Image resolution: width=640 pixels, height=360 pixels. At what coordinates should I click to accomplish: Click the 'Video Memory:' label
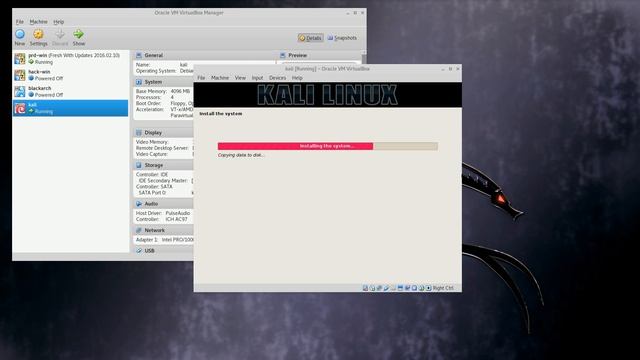pos(152,142)
